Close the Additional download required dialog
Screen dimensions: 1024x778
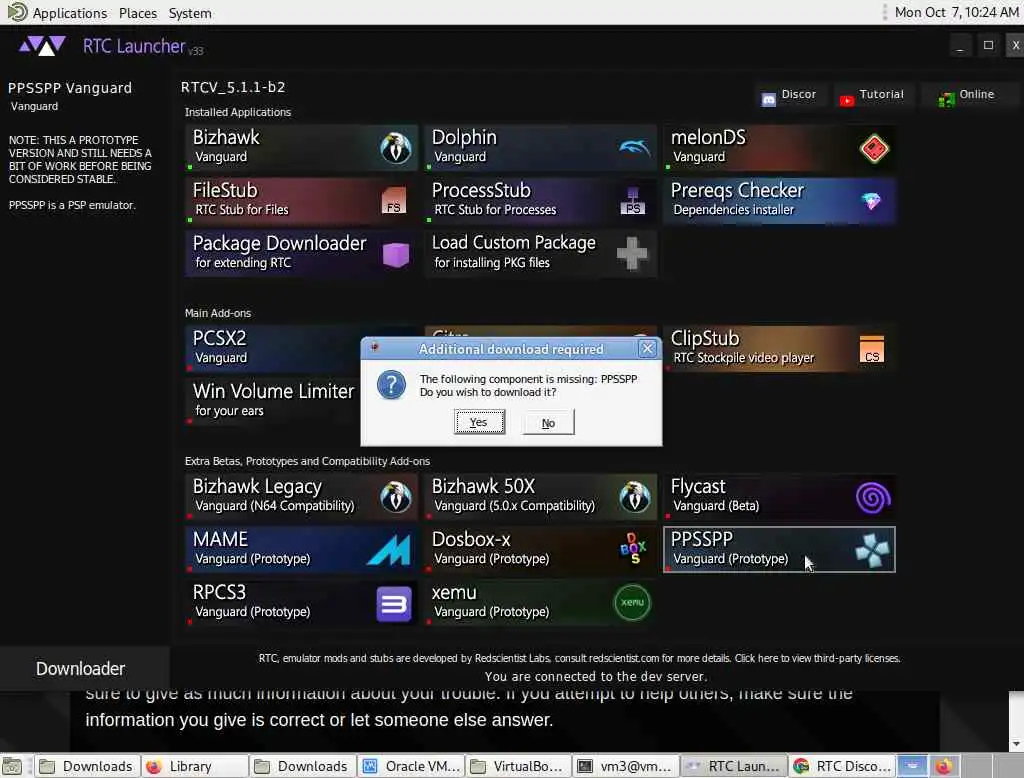[x=647, y=348]
